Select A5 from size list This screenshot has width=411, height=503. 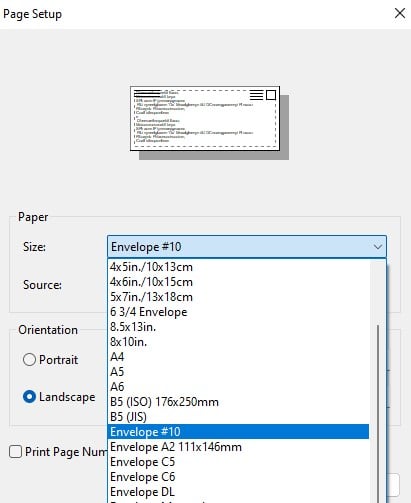point(238,372)
